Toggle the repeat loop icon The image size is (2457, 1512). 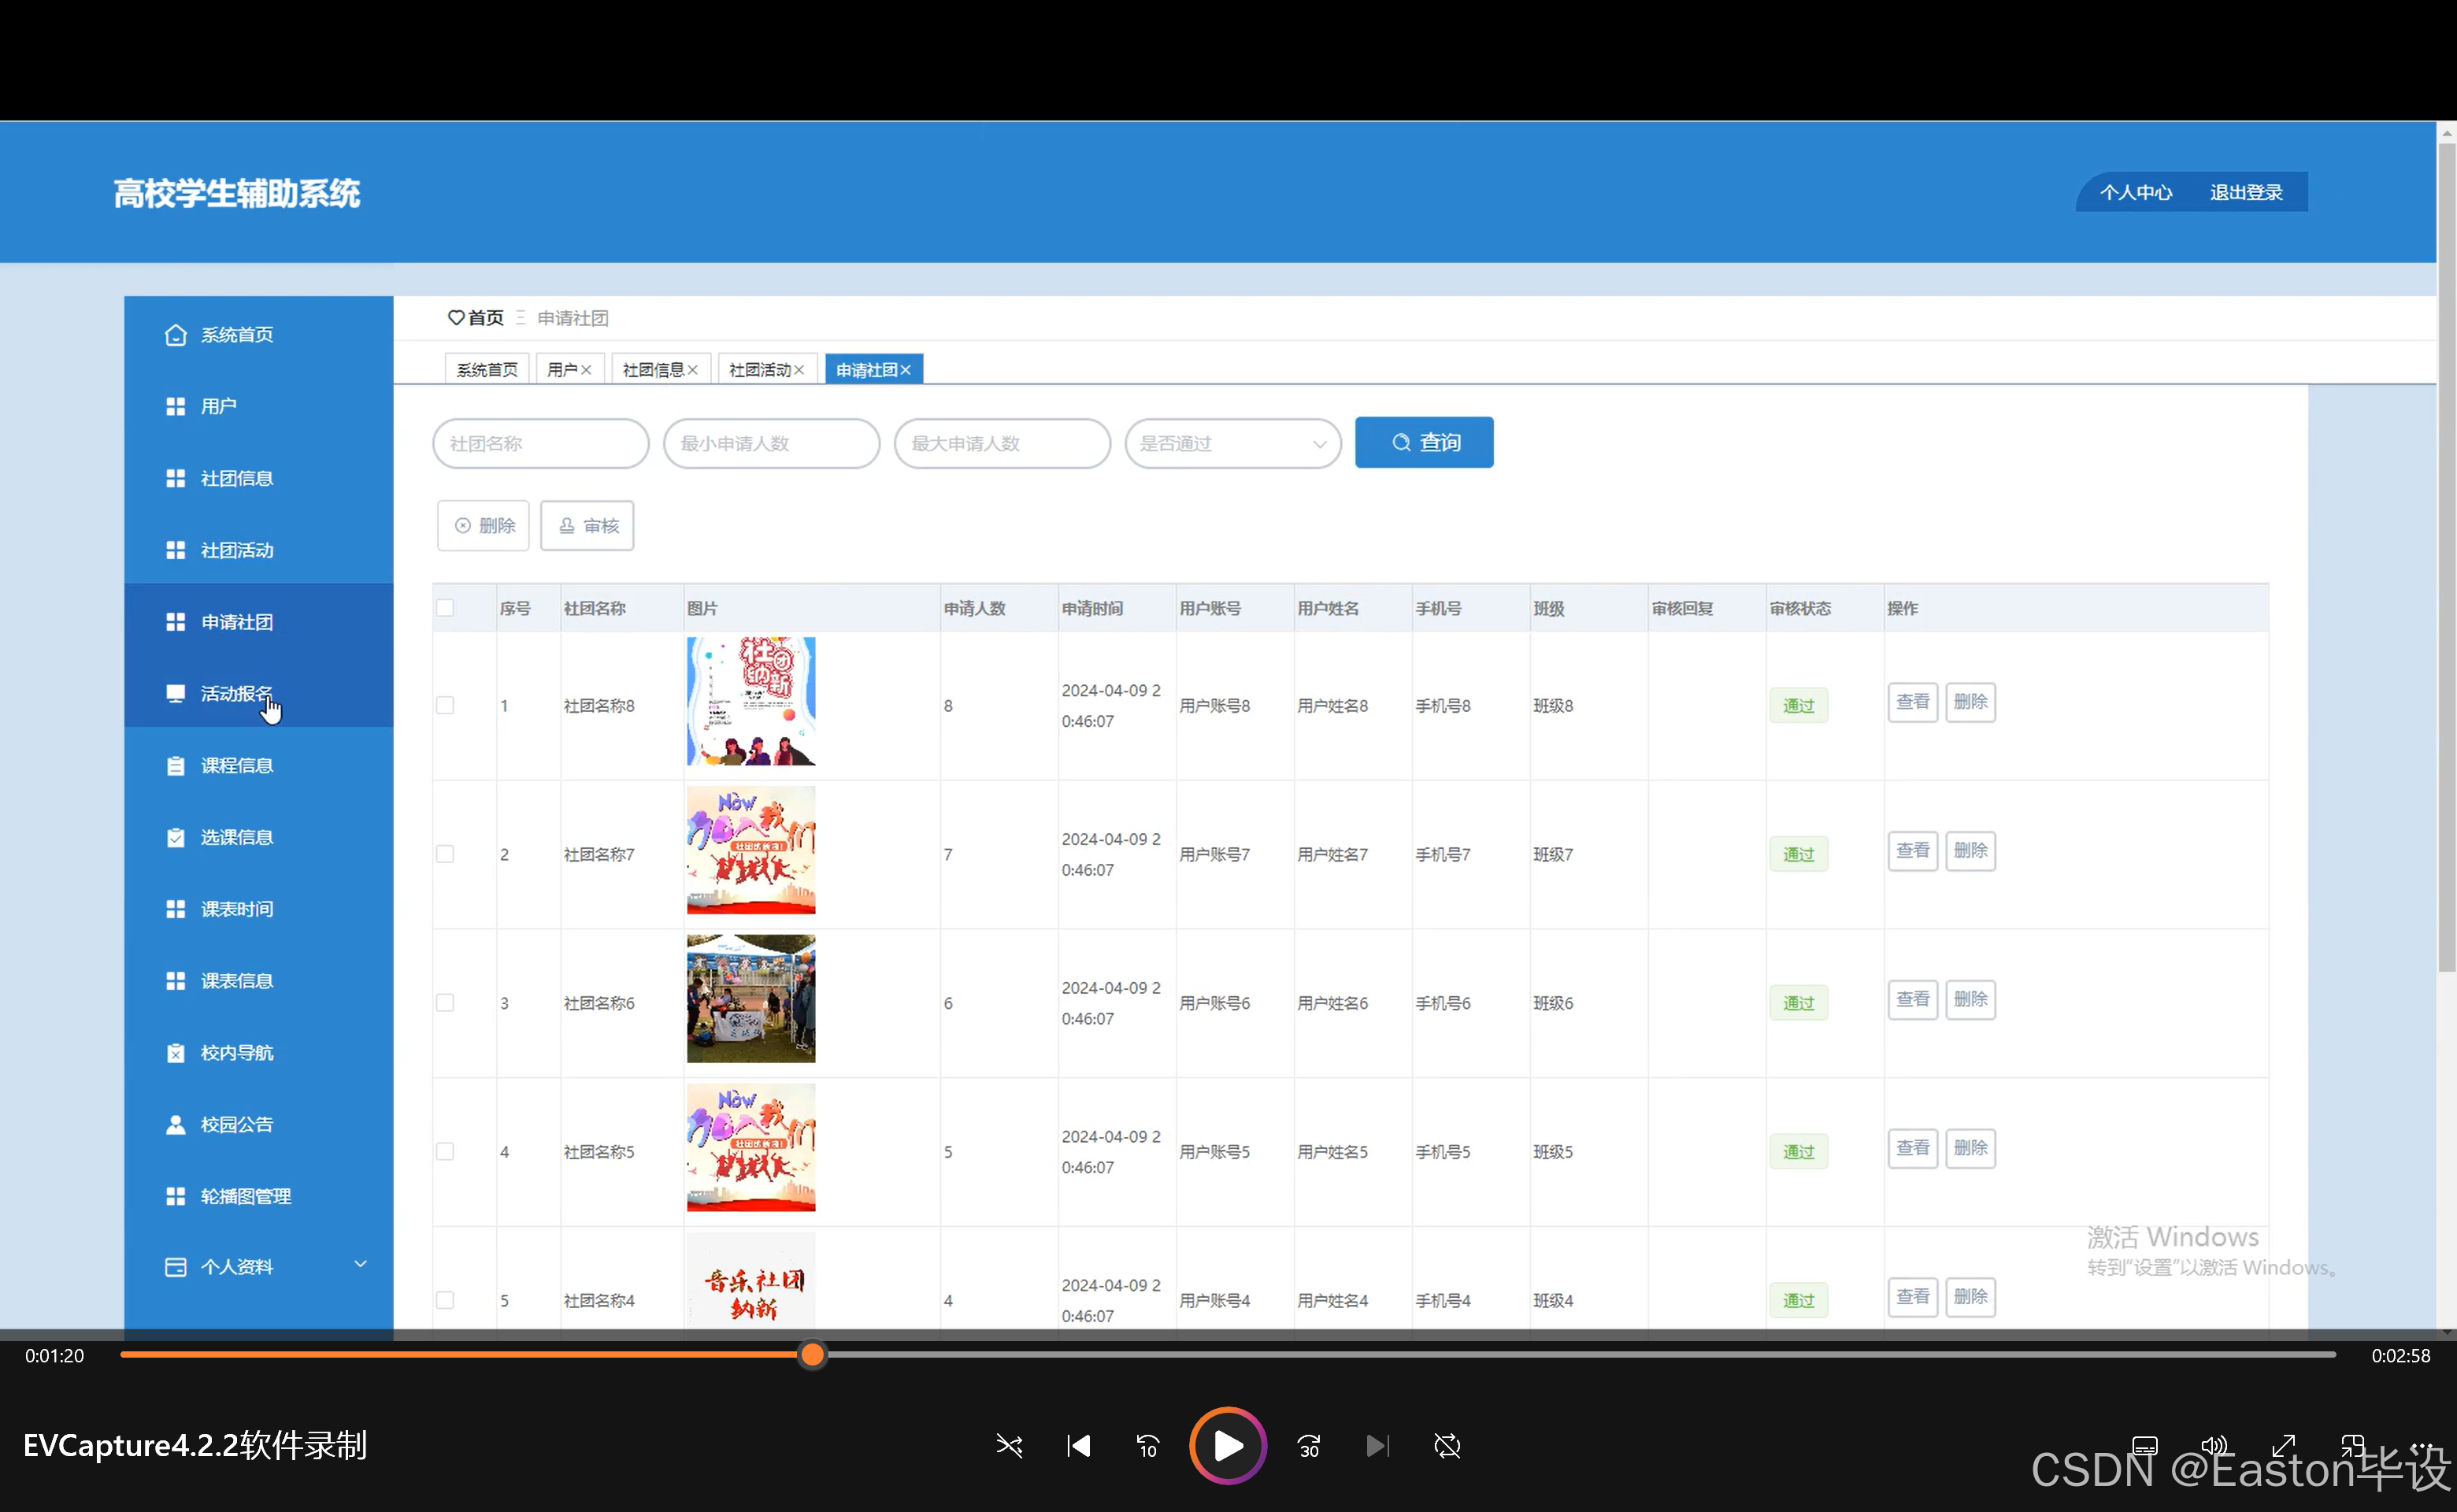(x=1447, y=1446)
